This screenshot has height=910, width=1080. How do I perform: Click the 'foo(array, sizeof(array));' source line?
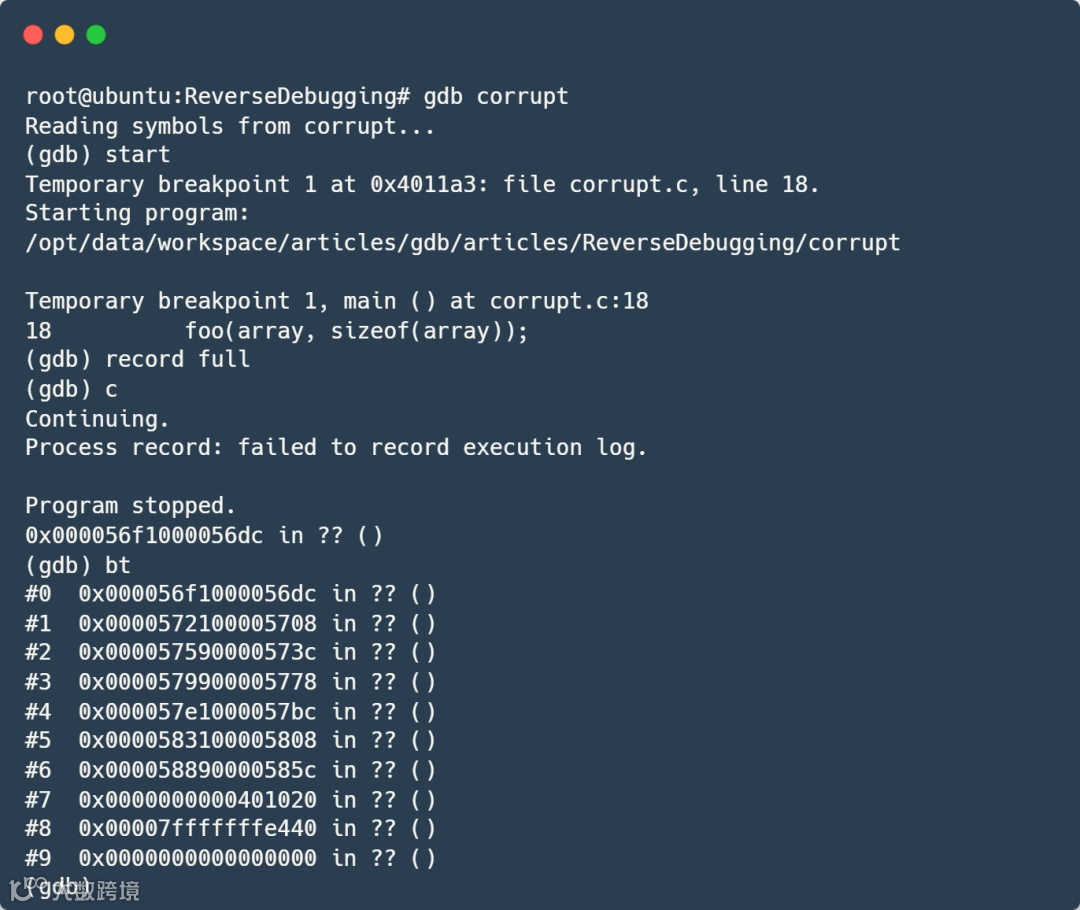(x=356, y=331)
